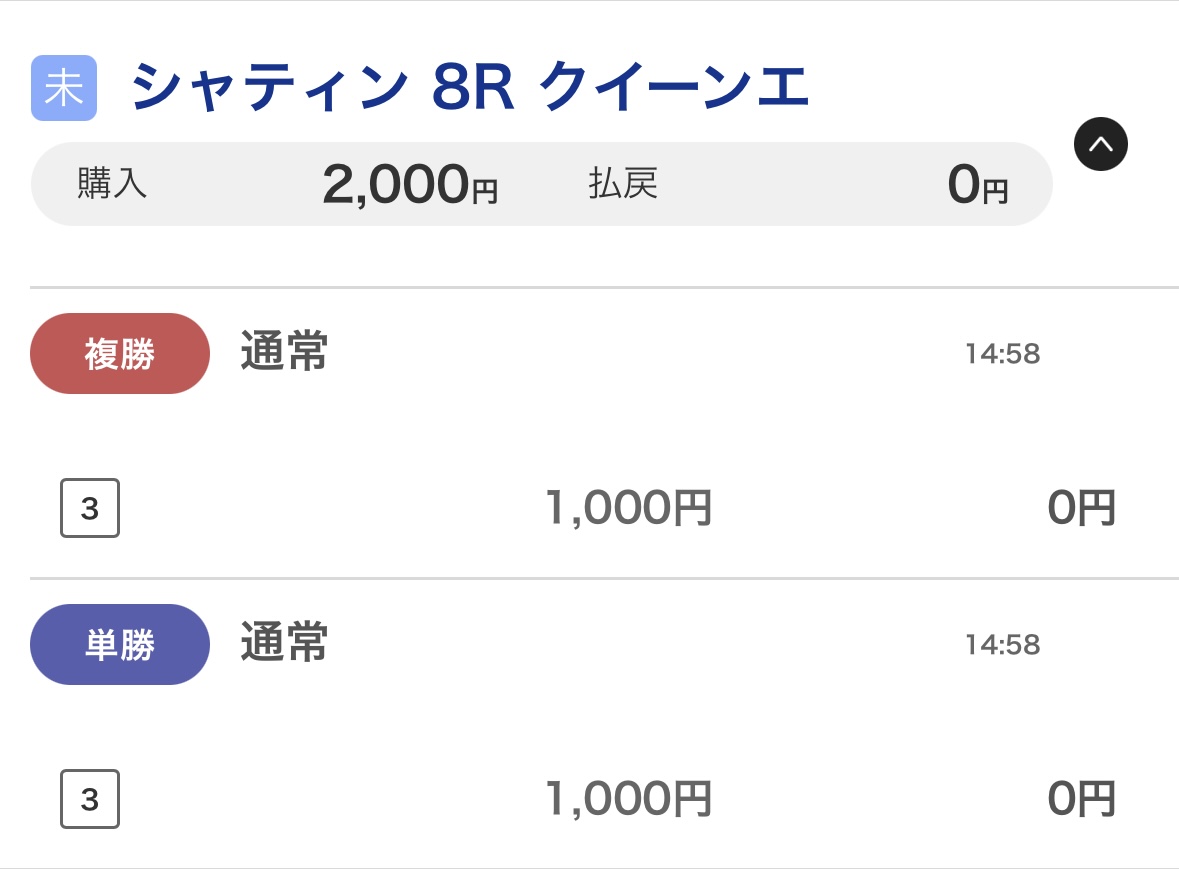Click the 14:58 timestamp in the 複勝 row
This screenshot has width=1179, height=869.
(x=1002, y=354)
